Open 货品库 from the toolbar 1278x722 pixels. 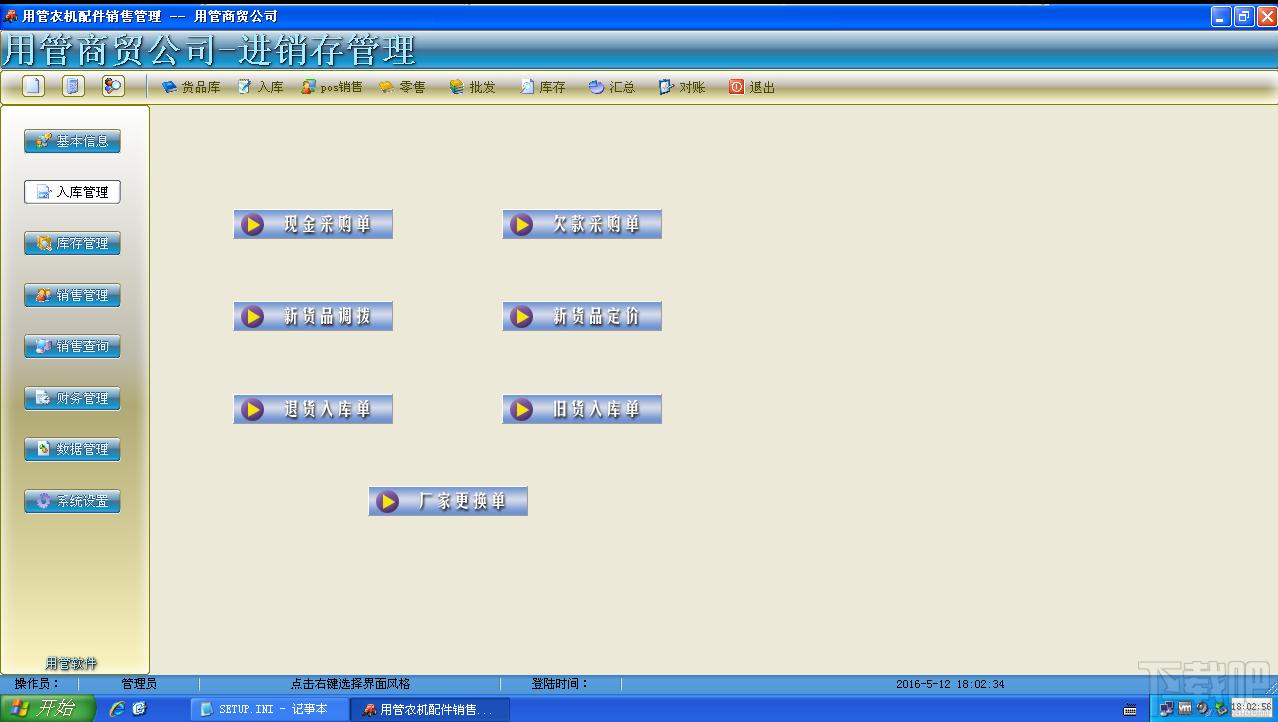191,87
